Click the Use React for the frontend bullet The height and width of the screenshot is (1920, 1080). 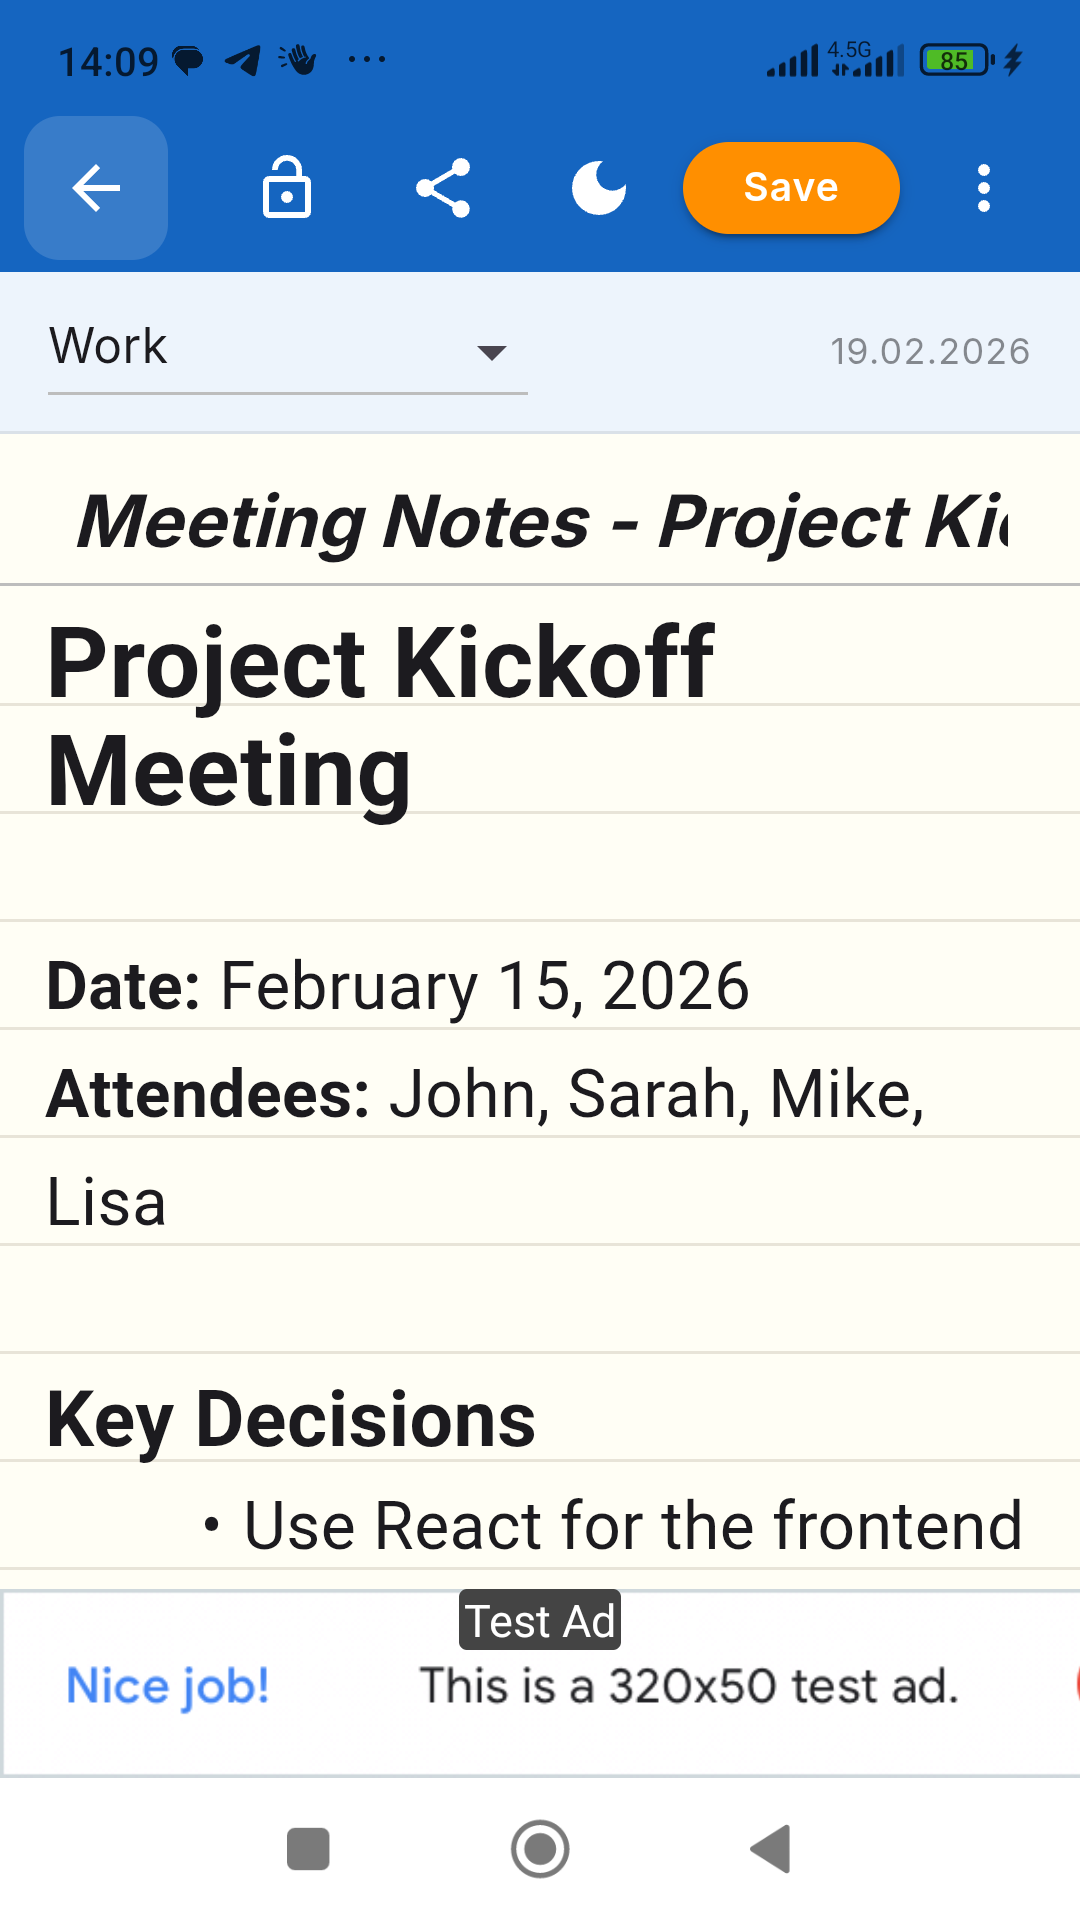[x=612, y=1526]
